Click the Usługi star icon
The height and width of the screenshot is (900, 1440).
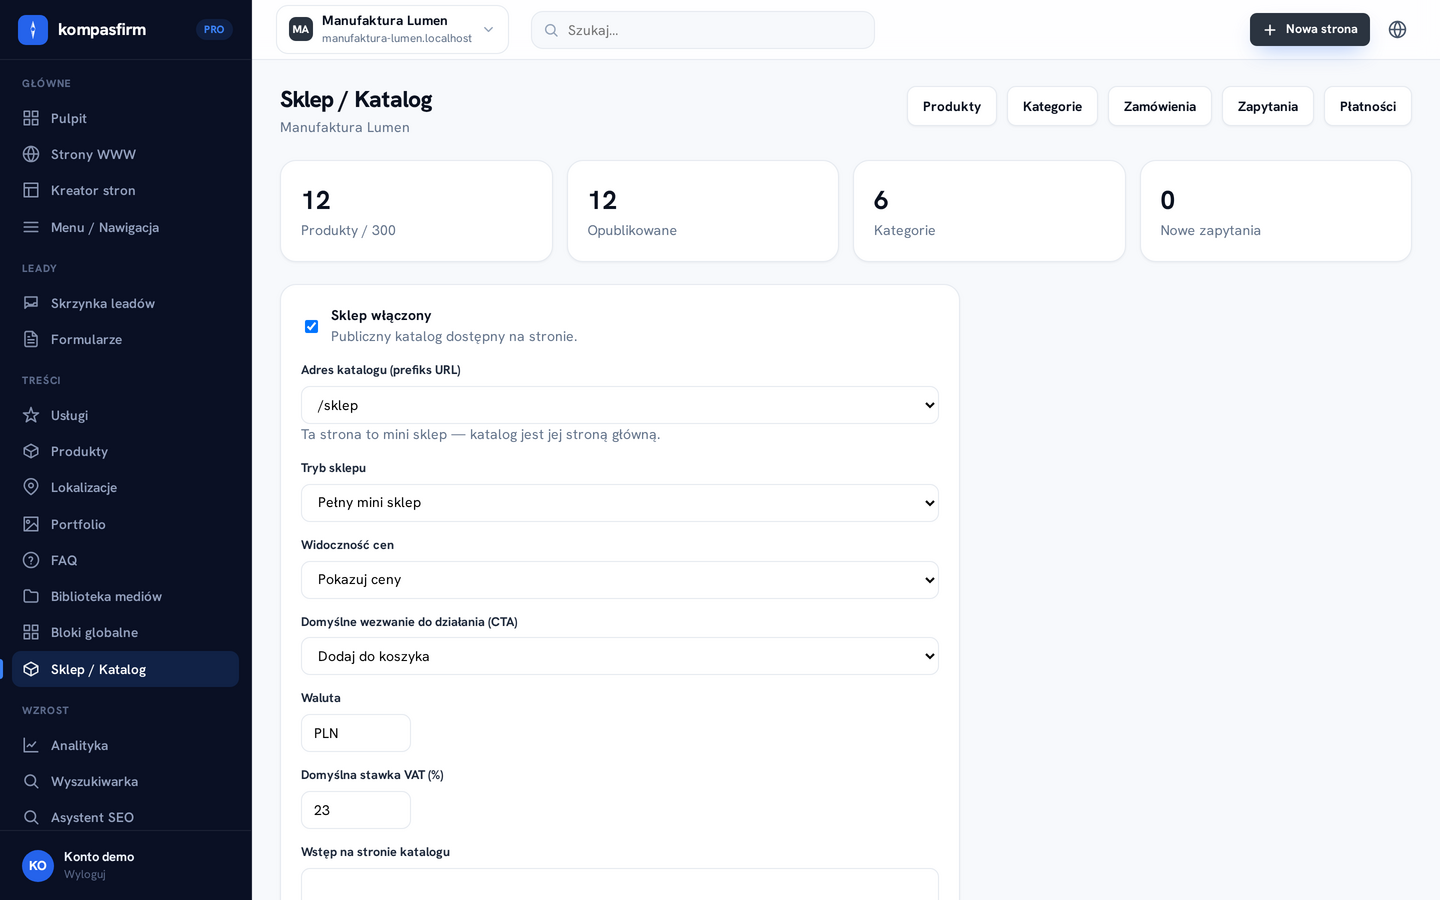31,415
